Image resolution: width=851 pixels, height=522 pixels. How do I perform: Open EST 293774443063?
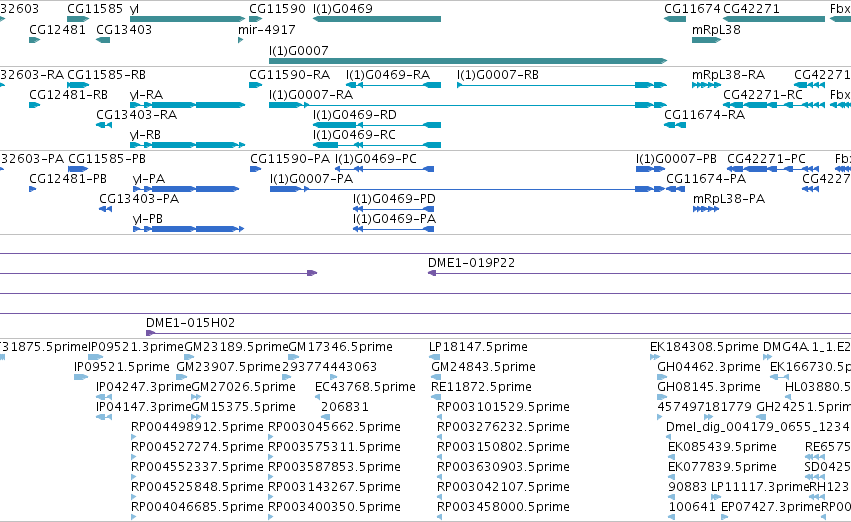tap(329, 367)
